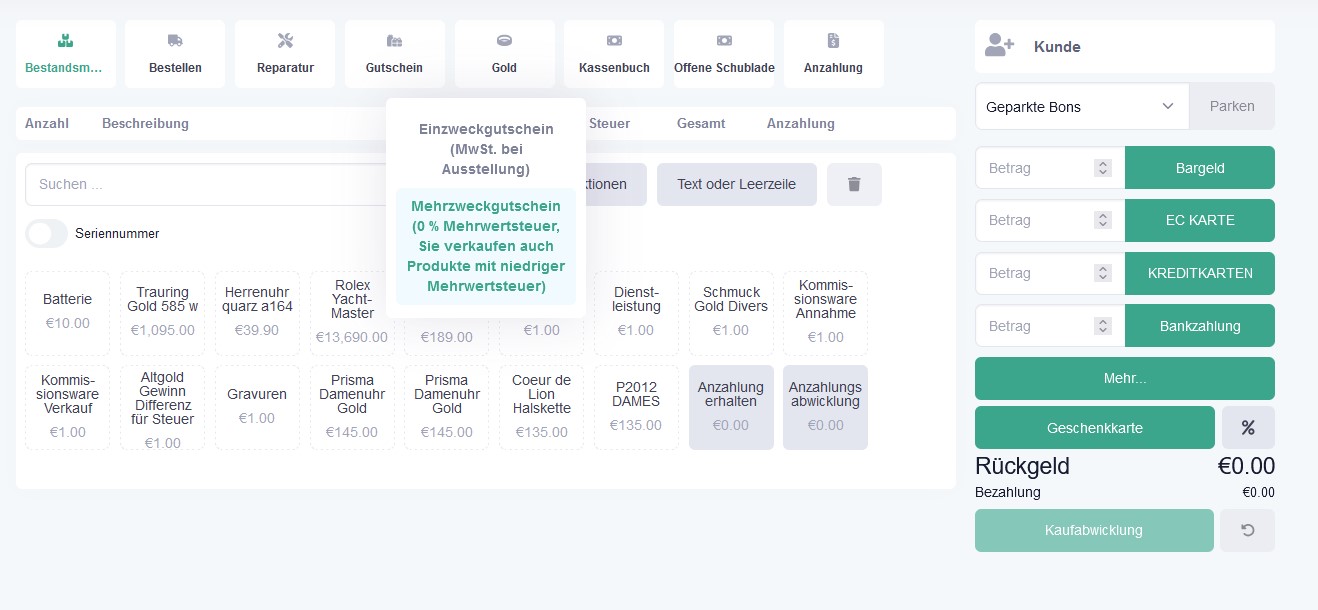
Task: Select Mehrzweckgutschein option in popup
Action: coord(486,246)
